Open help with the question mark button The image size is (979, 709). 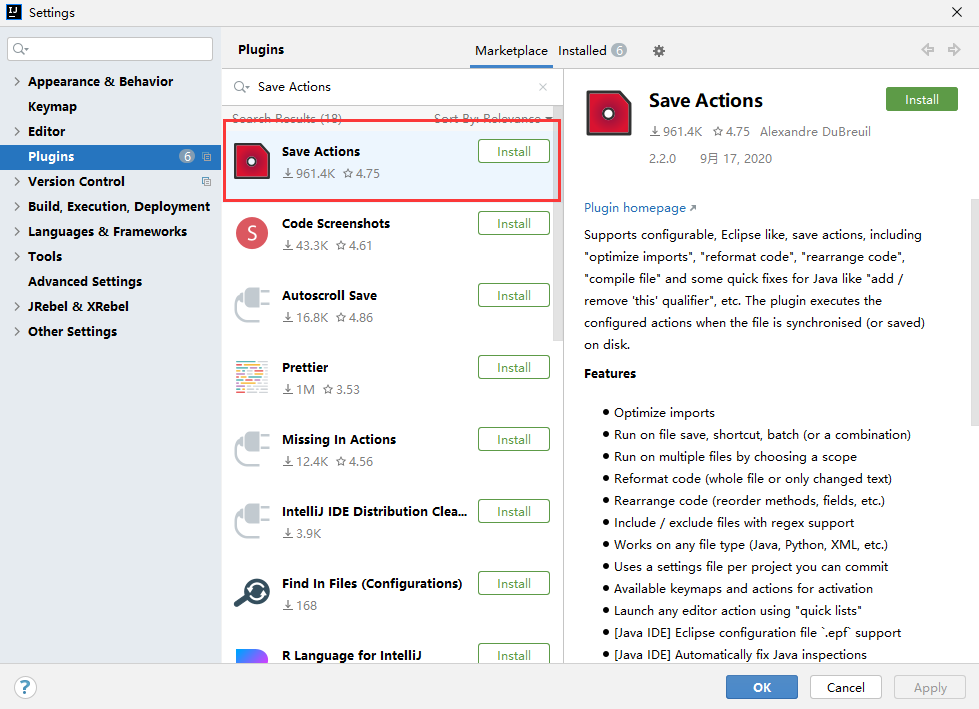tap(25, 687)
